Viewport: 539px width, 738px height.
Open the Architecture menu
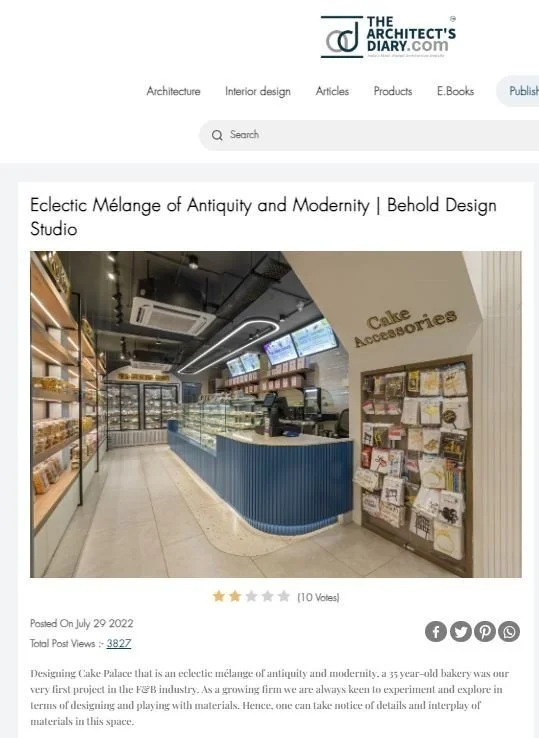click(x=173, y=91)
